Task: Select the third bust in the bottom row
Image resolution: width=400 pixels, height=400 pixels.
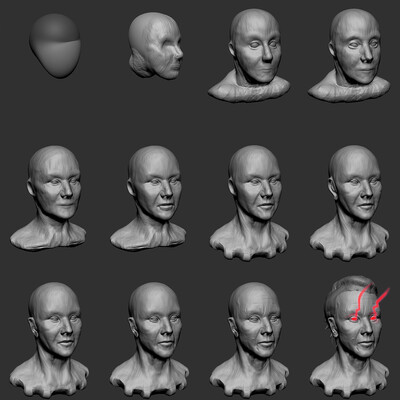Action: (249, 340)
